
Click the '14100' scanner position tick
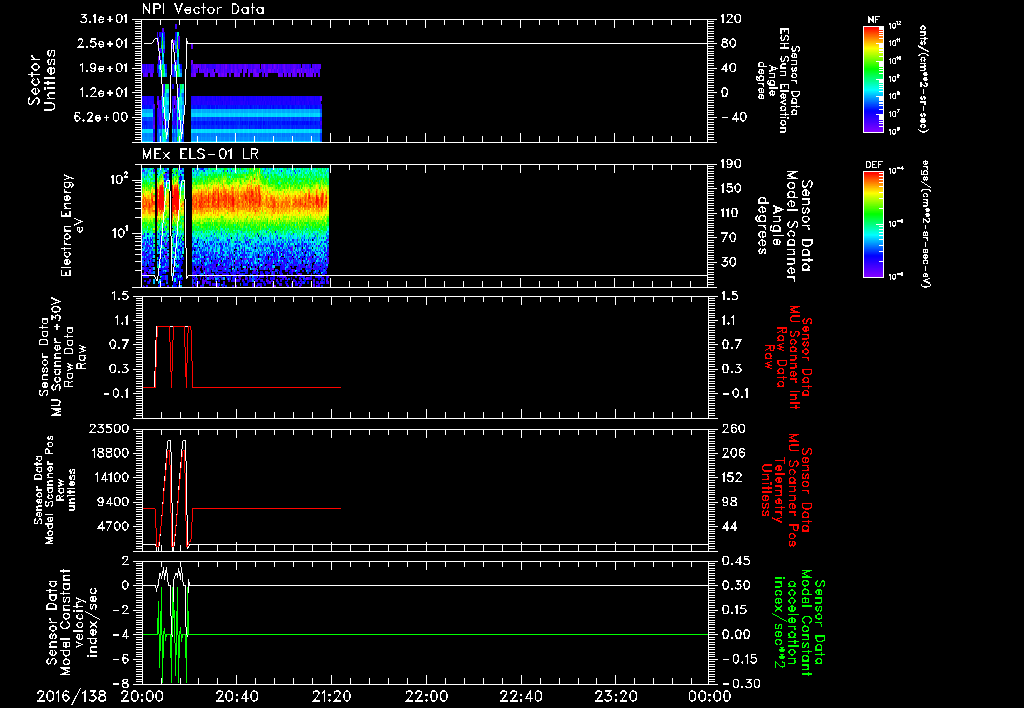(112, 477)
